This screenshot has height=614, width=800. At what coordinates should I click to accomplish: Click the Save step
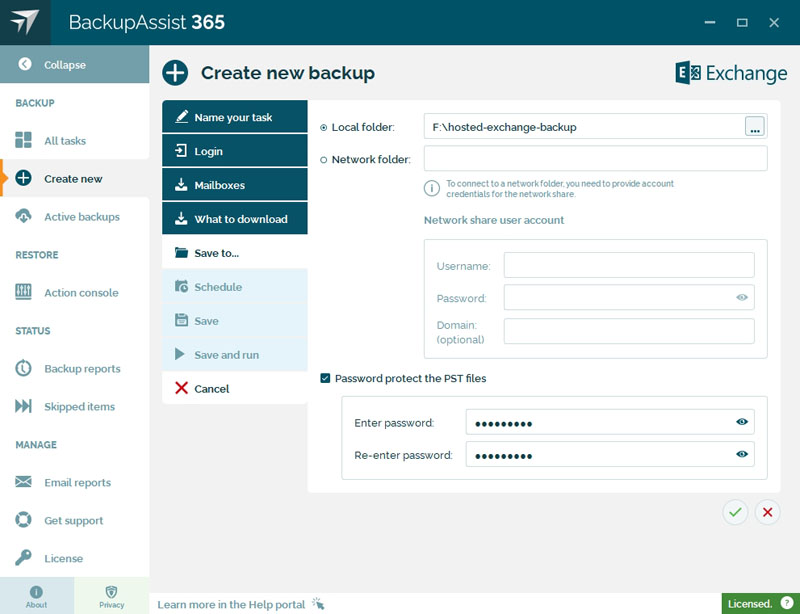(x=235, y=321)
